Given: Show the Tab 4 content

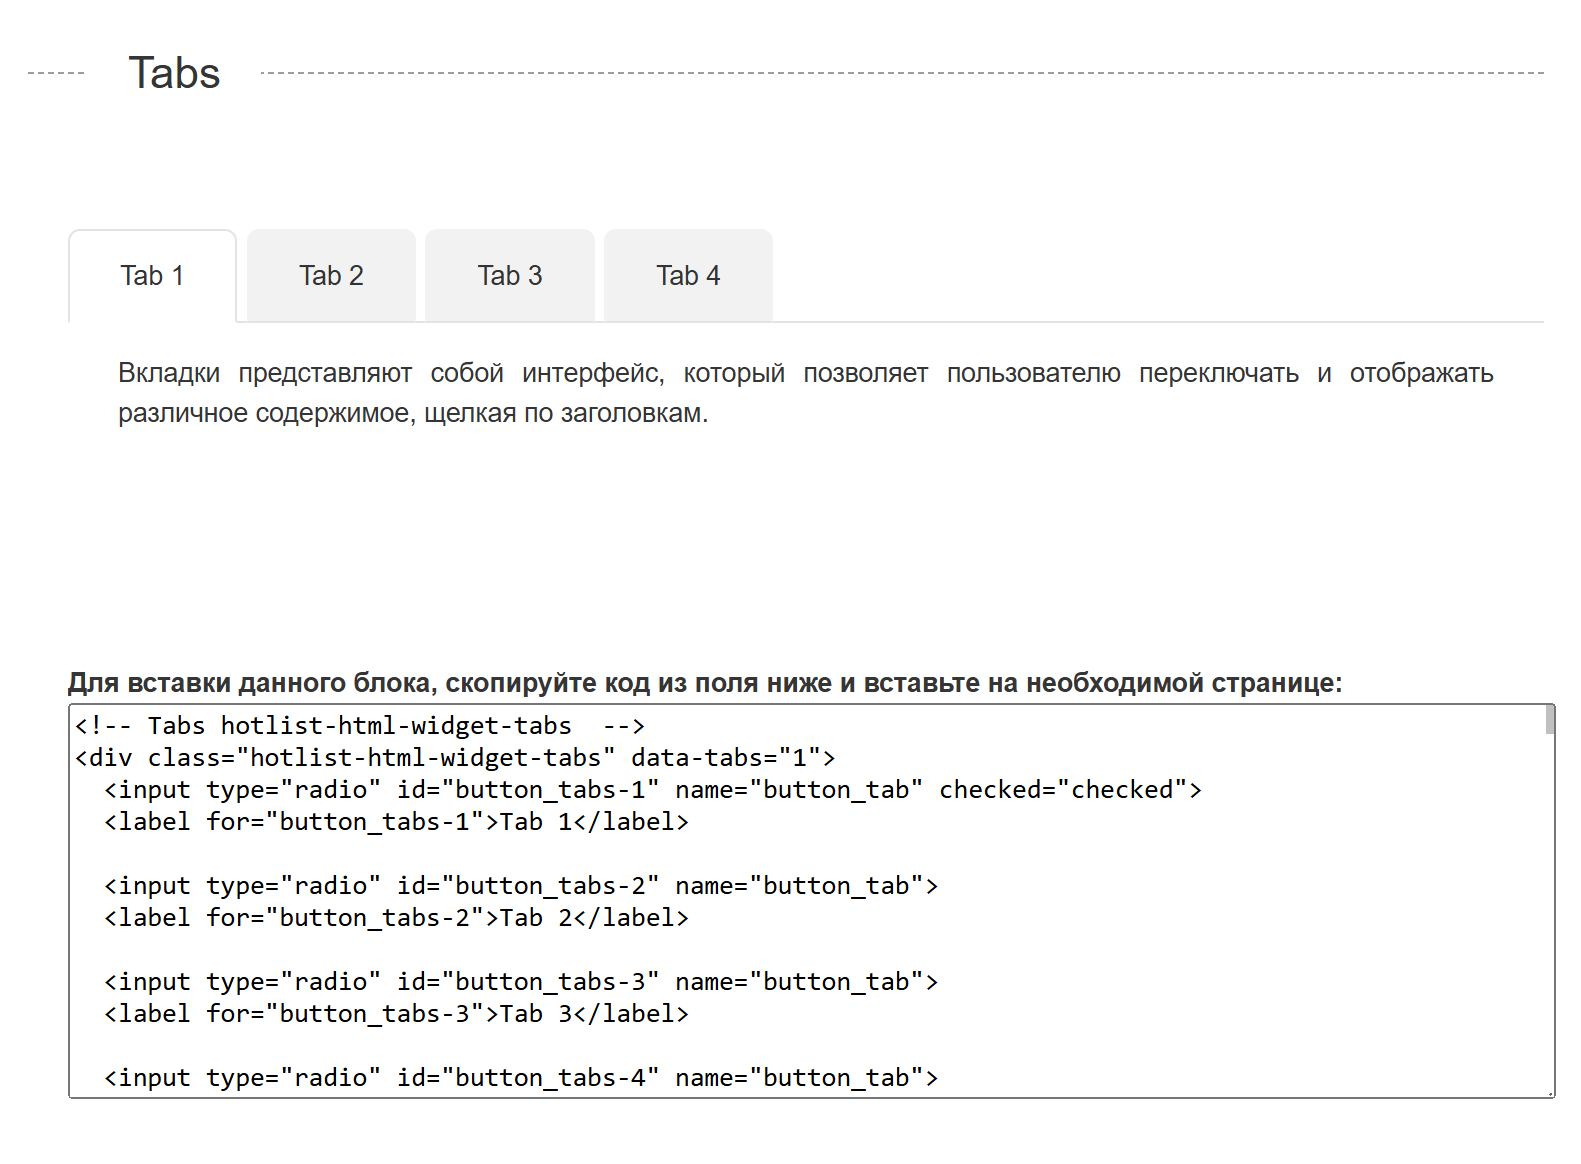Looking at the screenshot, I should [688, 276].
